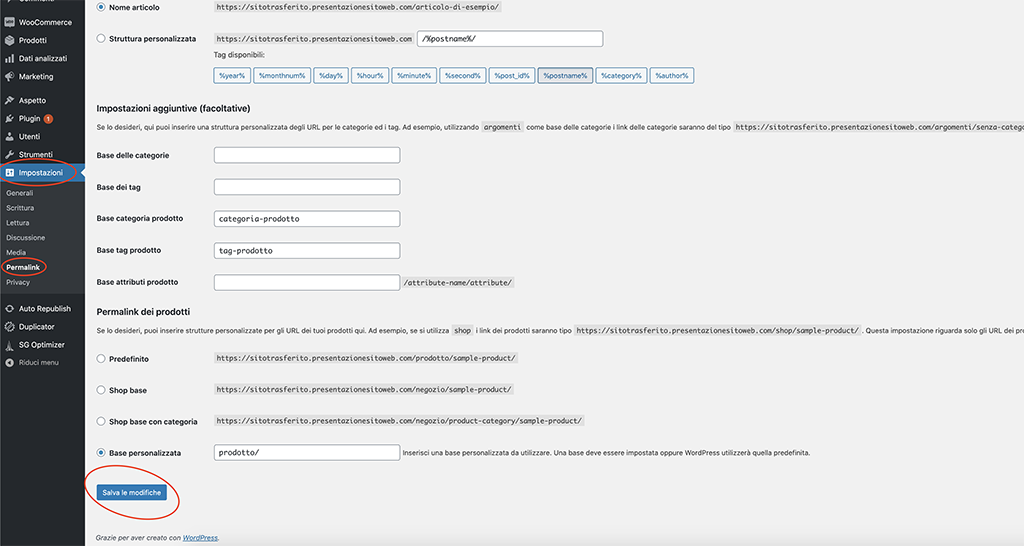Follow the WordPress footer link

click(200, 538)
